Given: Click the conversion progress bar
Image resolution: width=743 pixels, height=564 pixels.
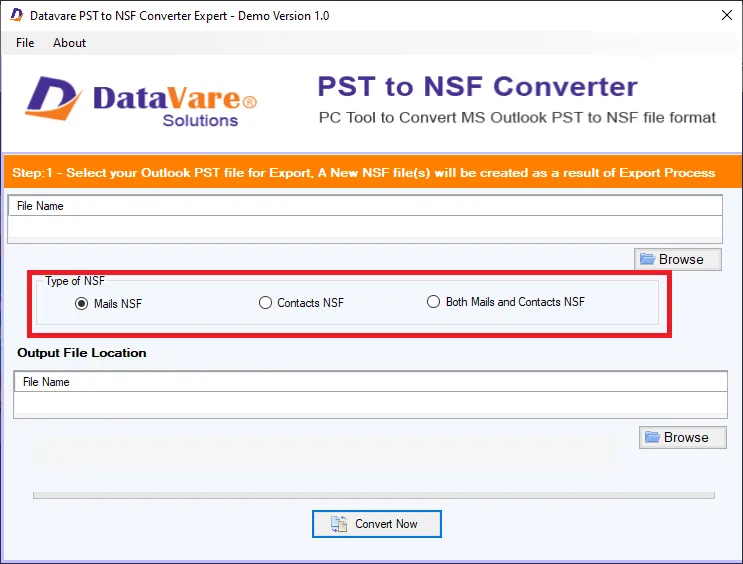Looking at the screenshot, I should tap(374, 495).
